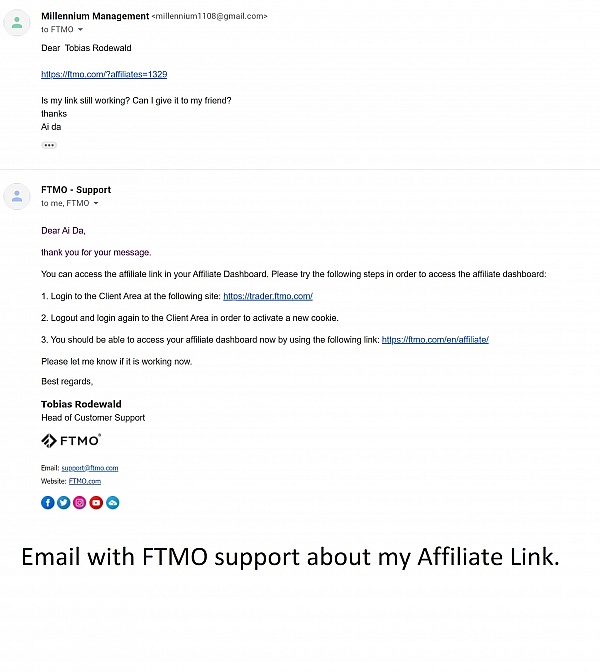600x672 pixels.
Task: Click the blue cloud icon in the signature
Action: tap(112, 502)
